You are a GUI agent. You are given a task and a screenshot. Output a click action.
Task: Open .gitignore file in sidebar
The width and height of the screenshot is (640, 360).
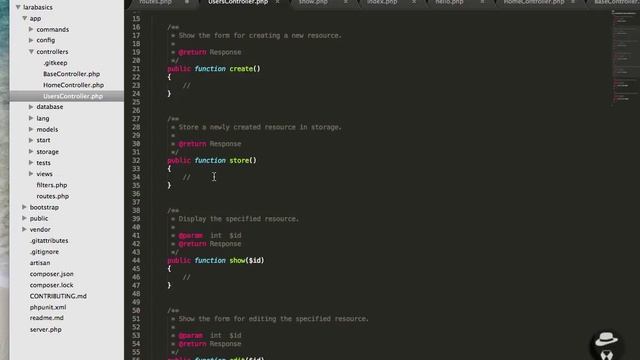(x=44, y=252)
